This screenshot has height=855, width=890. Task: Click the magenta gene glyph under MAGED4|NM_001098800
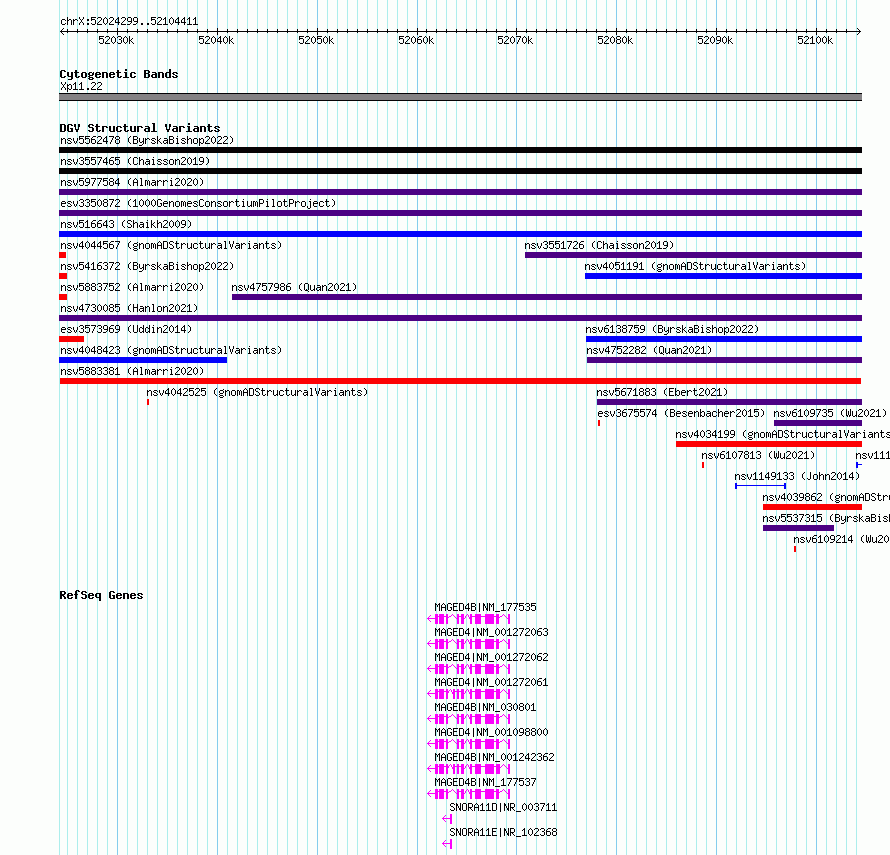pyautogui.click(x=469, y=744)
